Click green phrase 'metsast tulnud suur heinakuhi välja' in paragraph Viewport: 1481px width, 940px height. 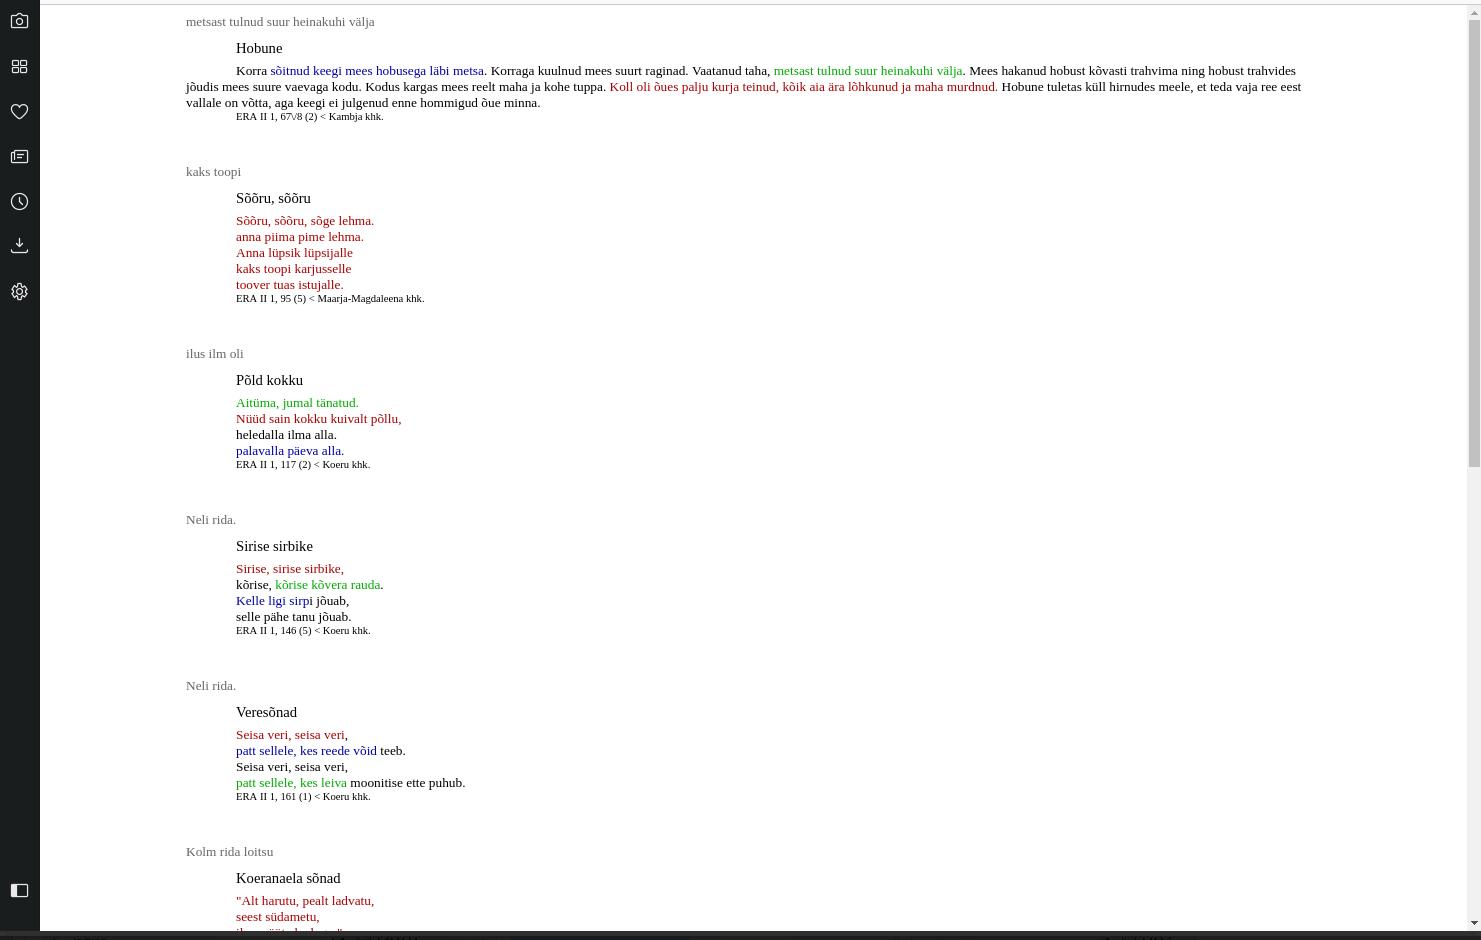[x=867, y=71]
